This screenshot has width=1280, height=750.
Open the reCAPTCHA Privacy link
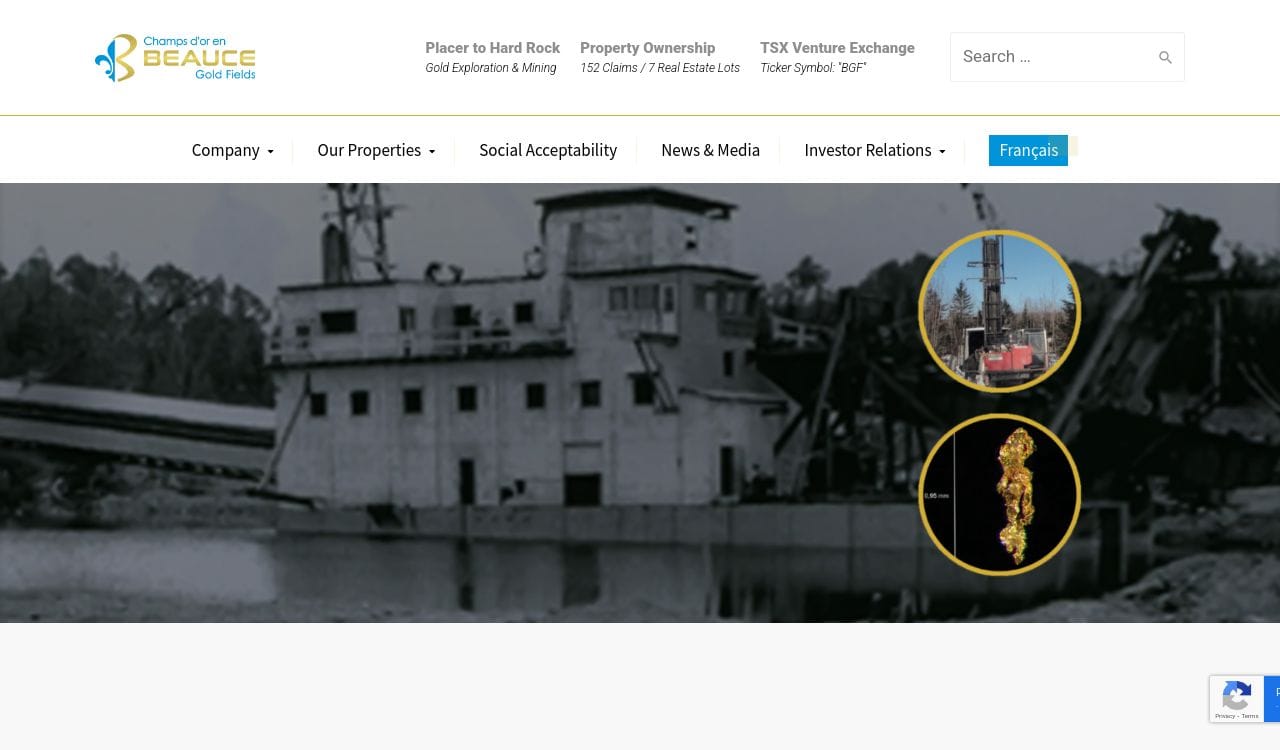coord(1224,716)
